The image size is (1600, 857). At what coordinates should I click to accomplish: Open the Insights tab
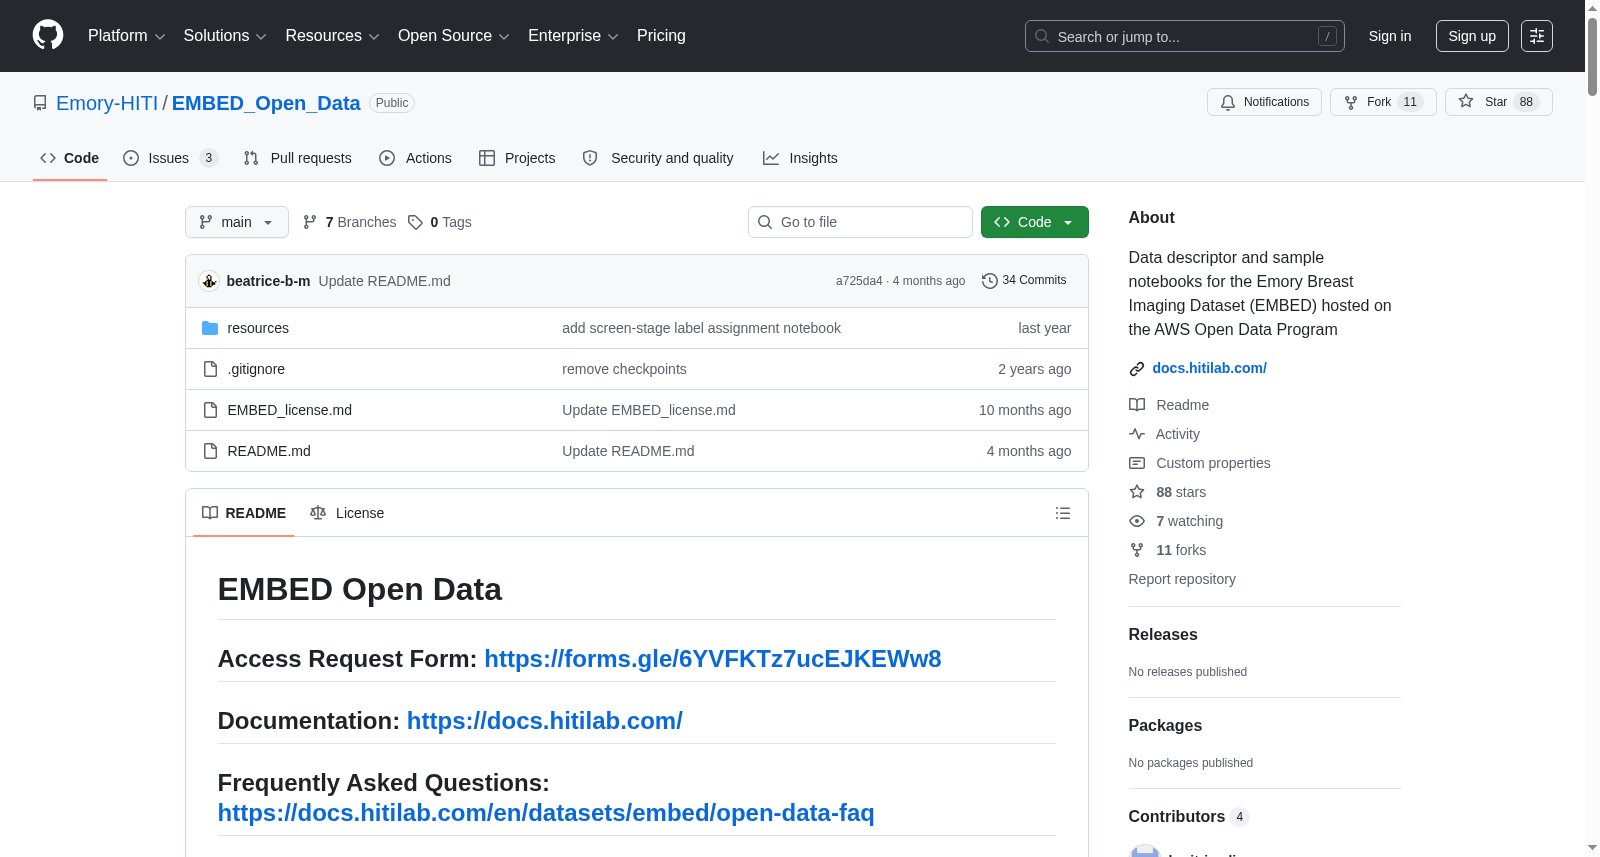[800, 158]
